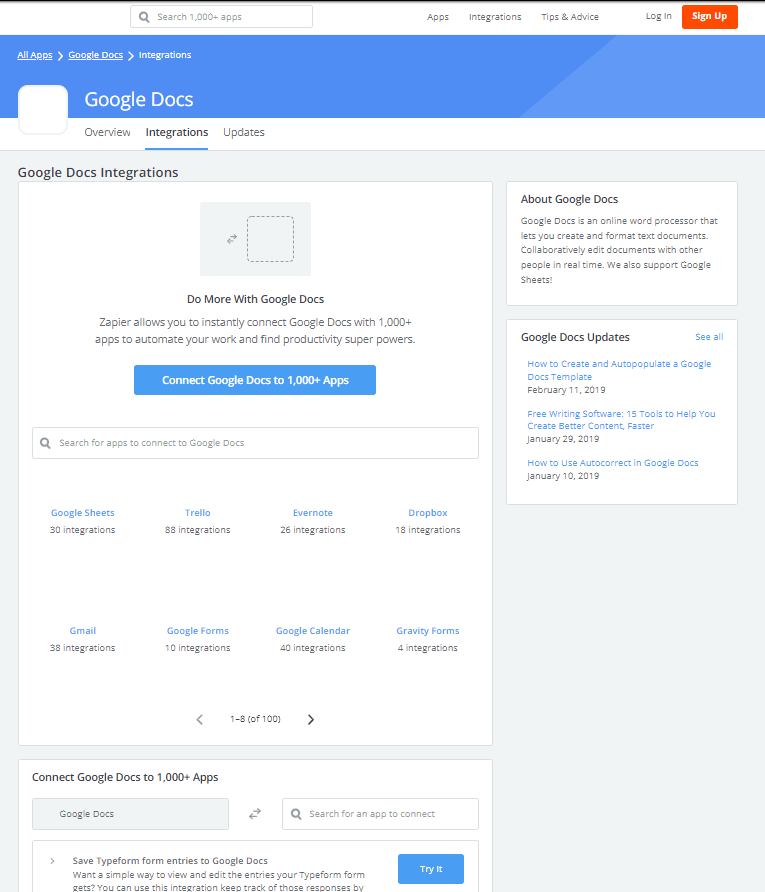Open the Updates tab
Screen dimensions: 765x892
click(x=244, y=132)
